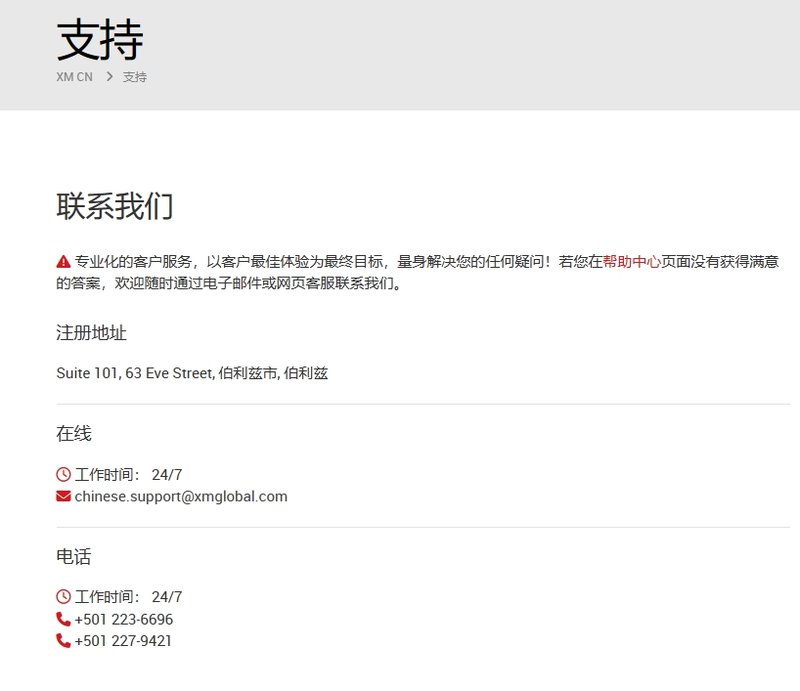The image size is (800, 691).
Task: Click the clock icon in the 电话 section
Action: 61,597
